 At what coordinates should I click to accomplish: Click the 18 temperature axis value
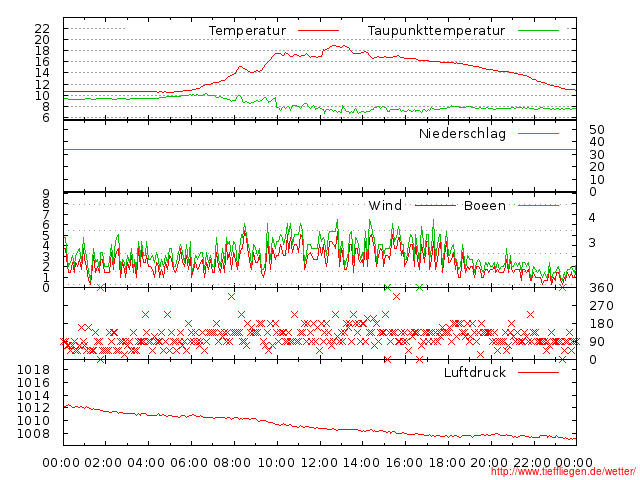click(42, 51)
